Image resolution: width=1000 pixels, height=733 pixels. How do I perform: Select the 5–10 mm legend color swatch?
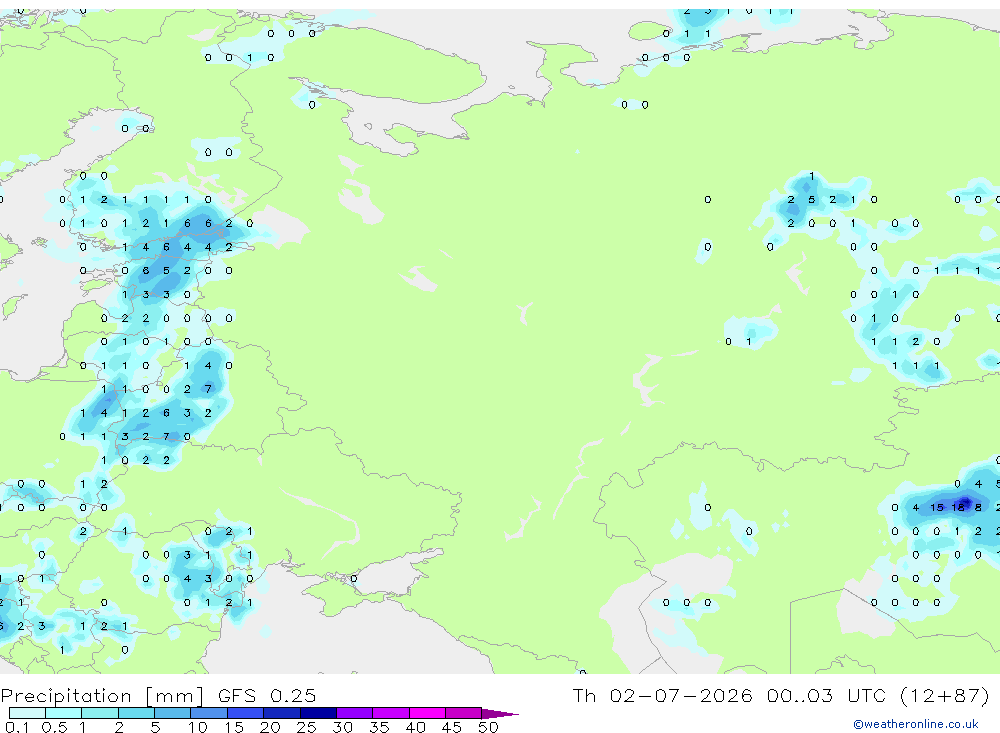pos(172,713)
